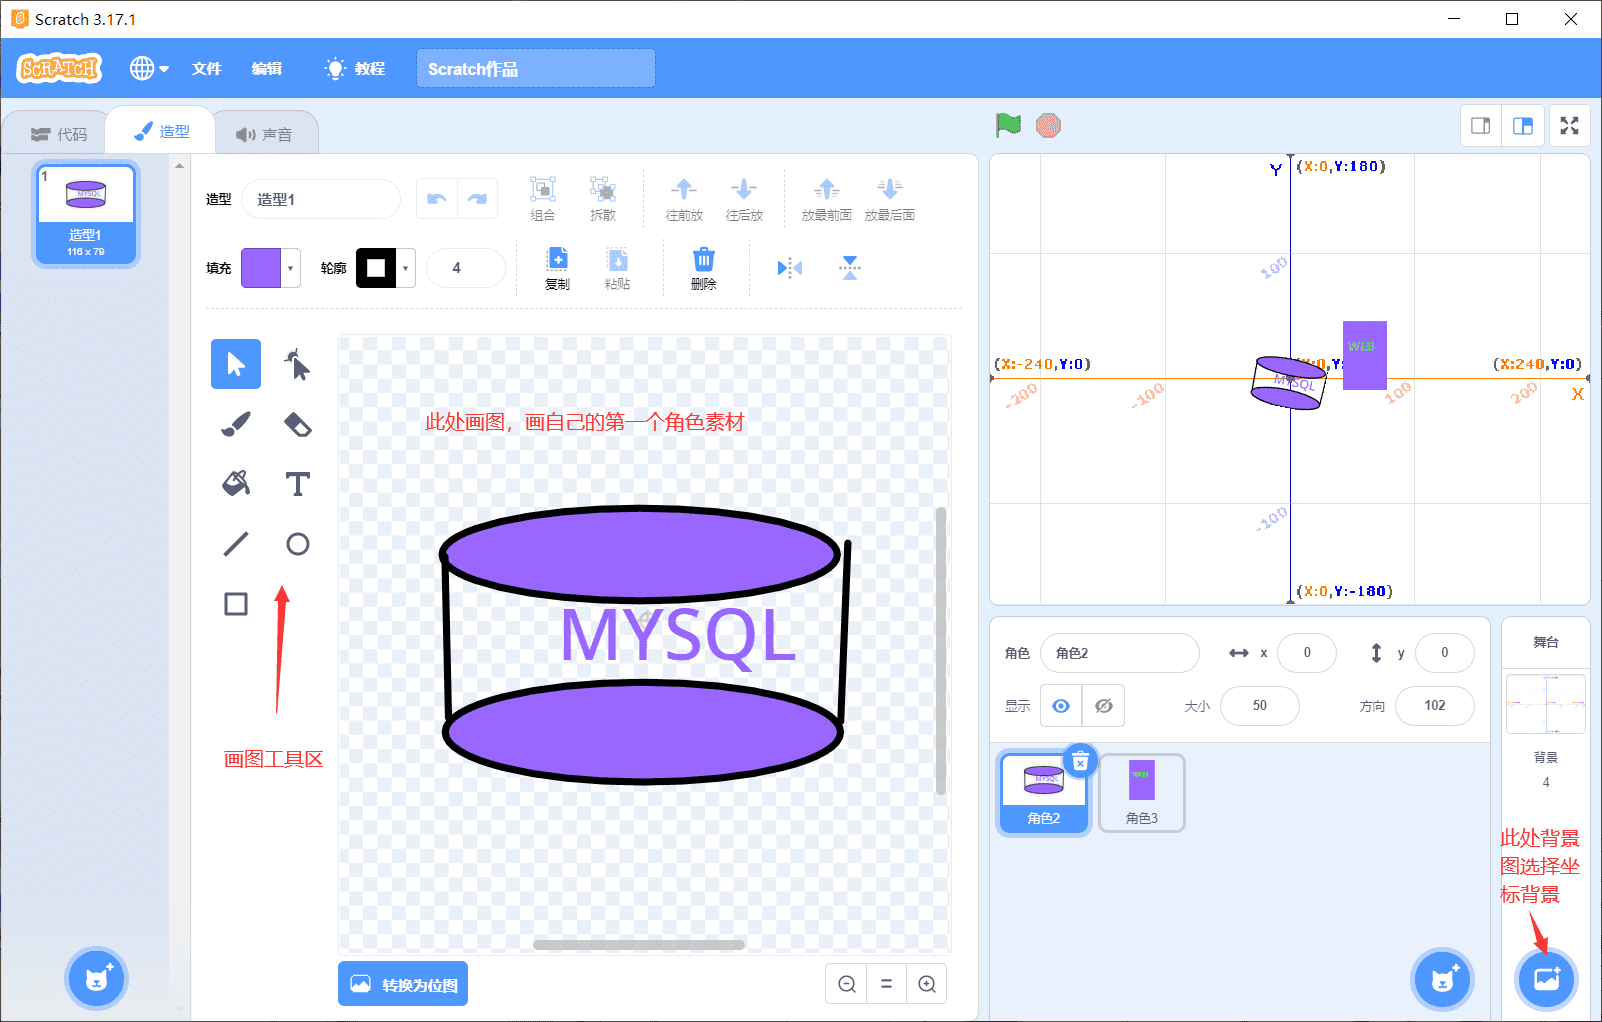Click the canvas horizontal scrollbar

point(639,944)
